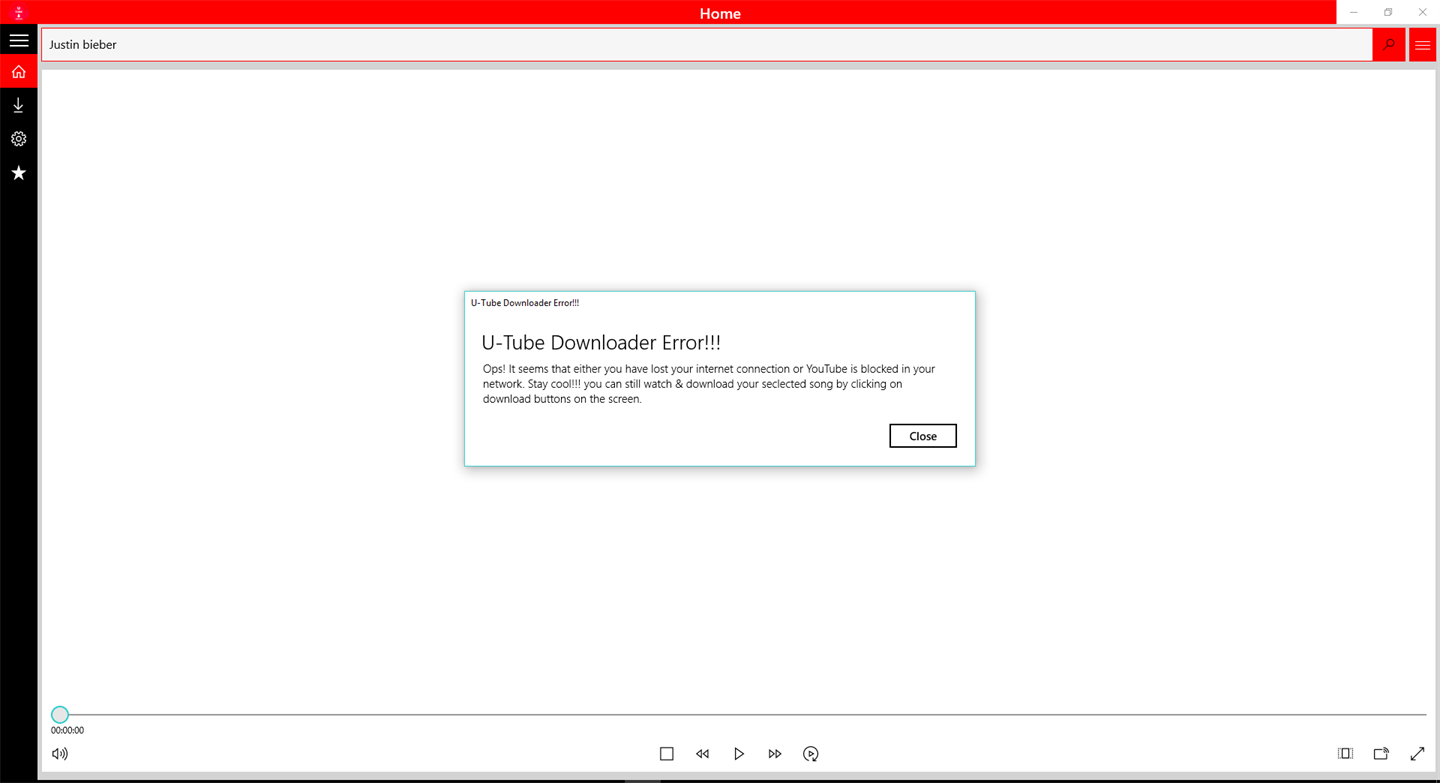This screenshot has height=783, width=1440.
Task: Open the Downloads page icon
Action: 19,105
